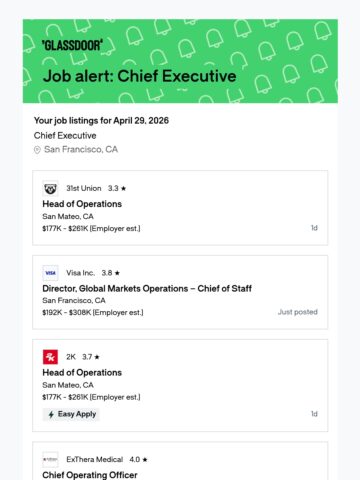Click the star next to 31st Union rating

(x=123, y=189)
